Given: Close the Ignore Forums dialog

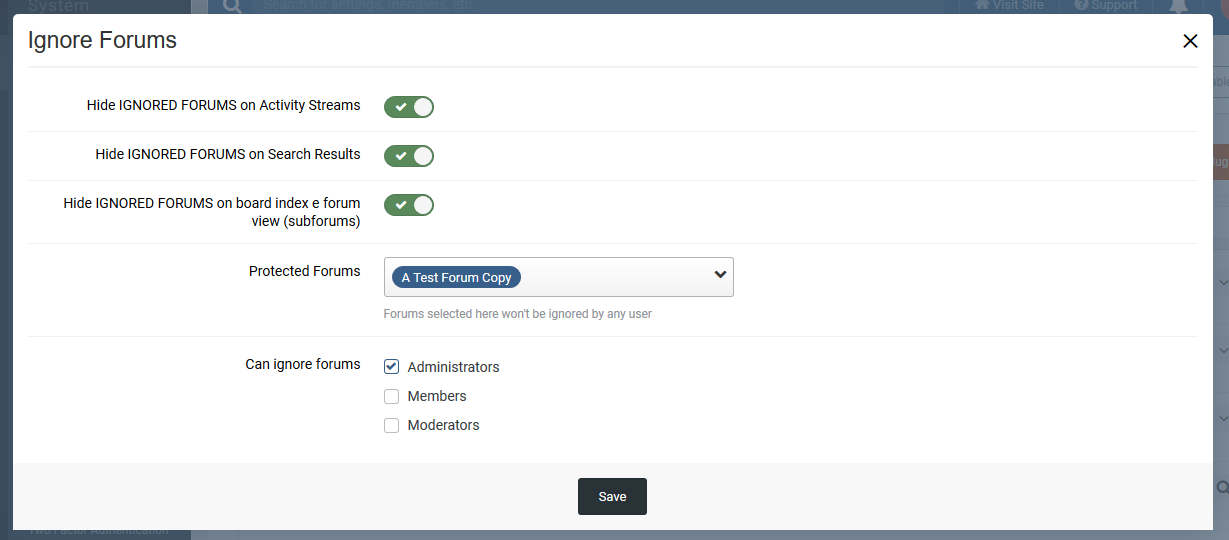Looking at the screenshot, I should coord(1190,41).
